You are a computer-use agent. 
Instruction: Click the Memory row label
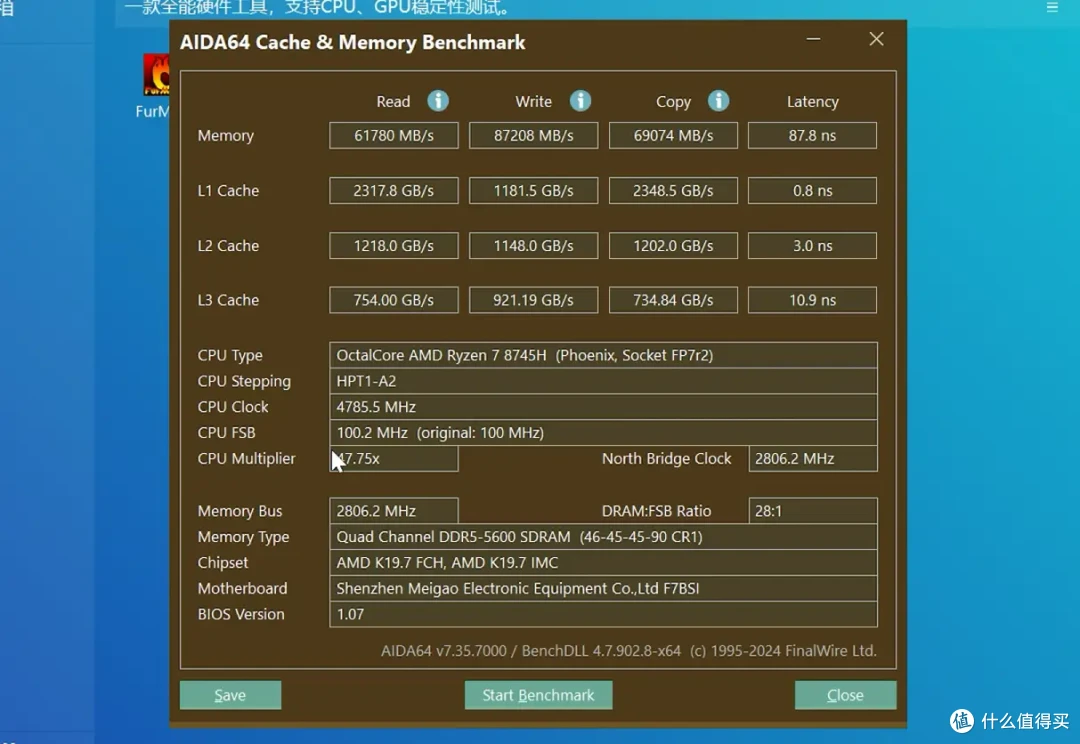pos(226,136)
